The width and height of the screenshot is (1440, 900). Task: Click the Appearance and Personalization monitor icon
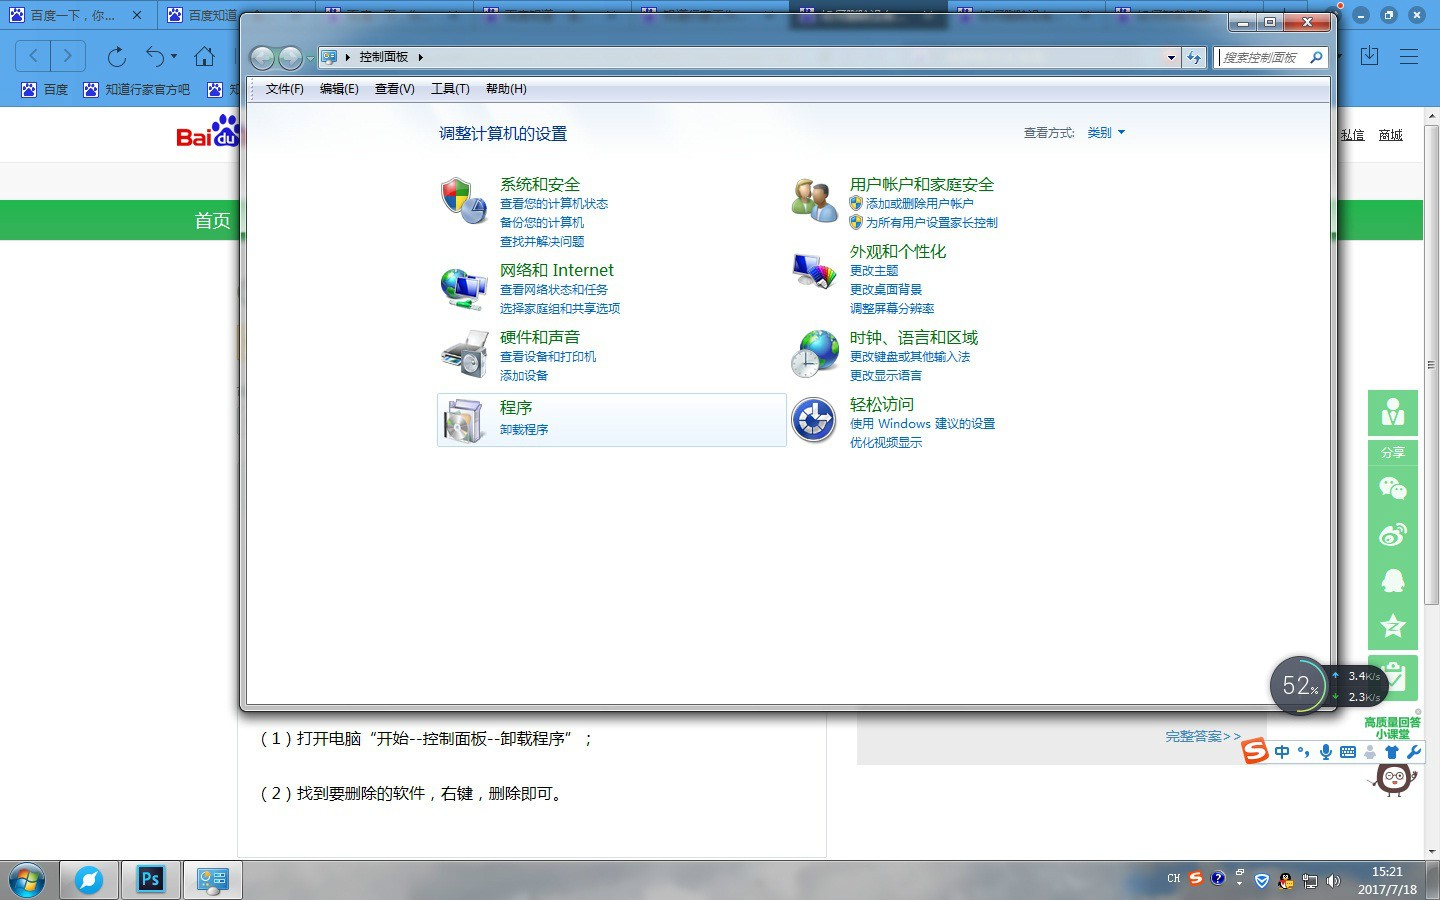click(x=814, y=271)
